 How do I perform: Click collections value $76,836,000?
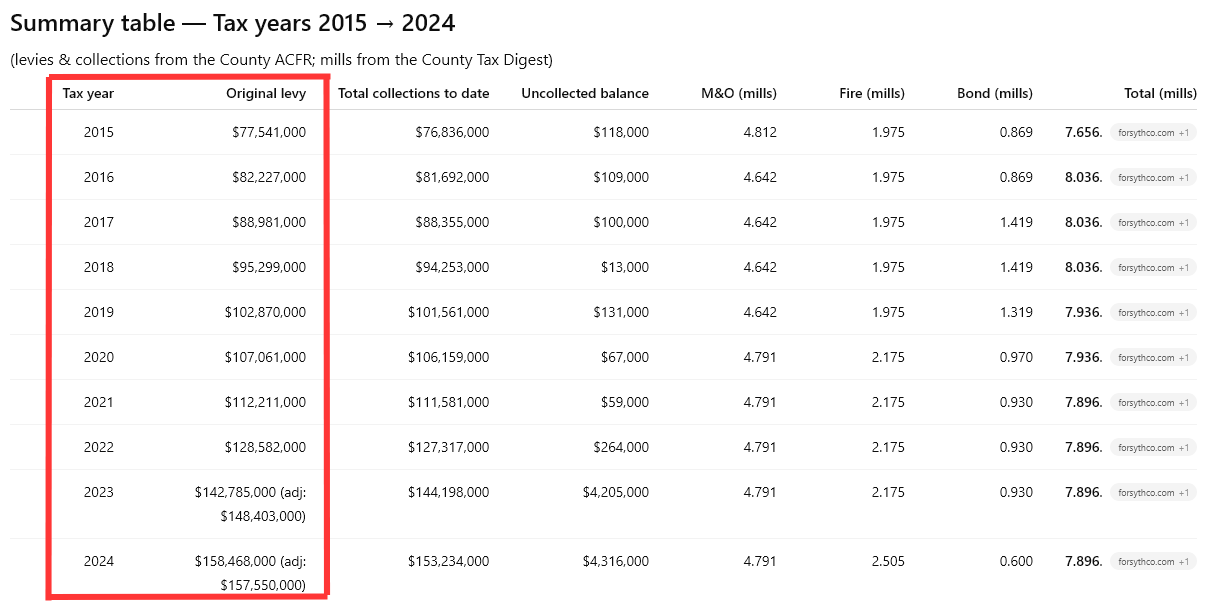point(452,132)
